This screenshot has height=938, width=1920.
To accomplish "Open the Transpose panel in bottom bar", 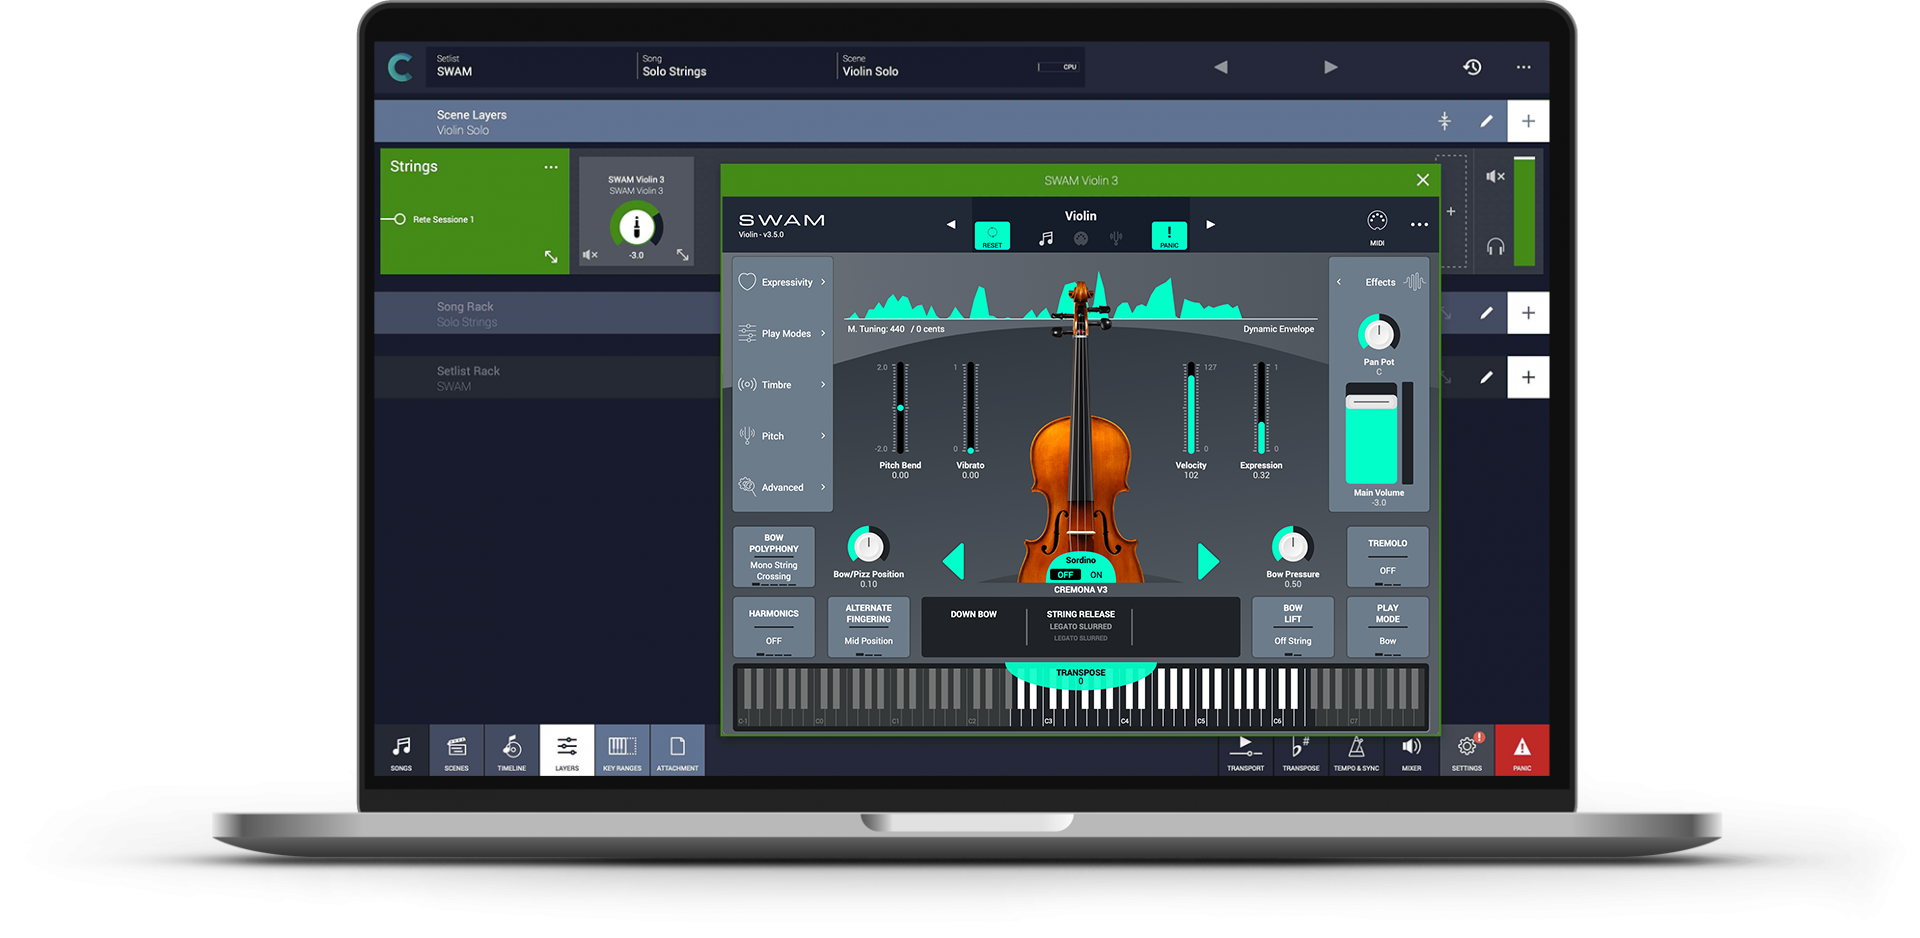I will (1300, 752).
